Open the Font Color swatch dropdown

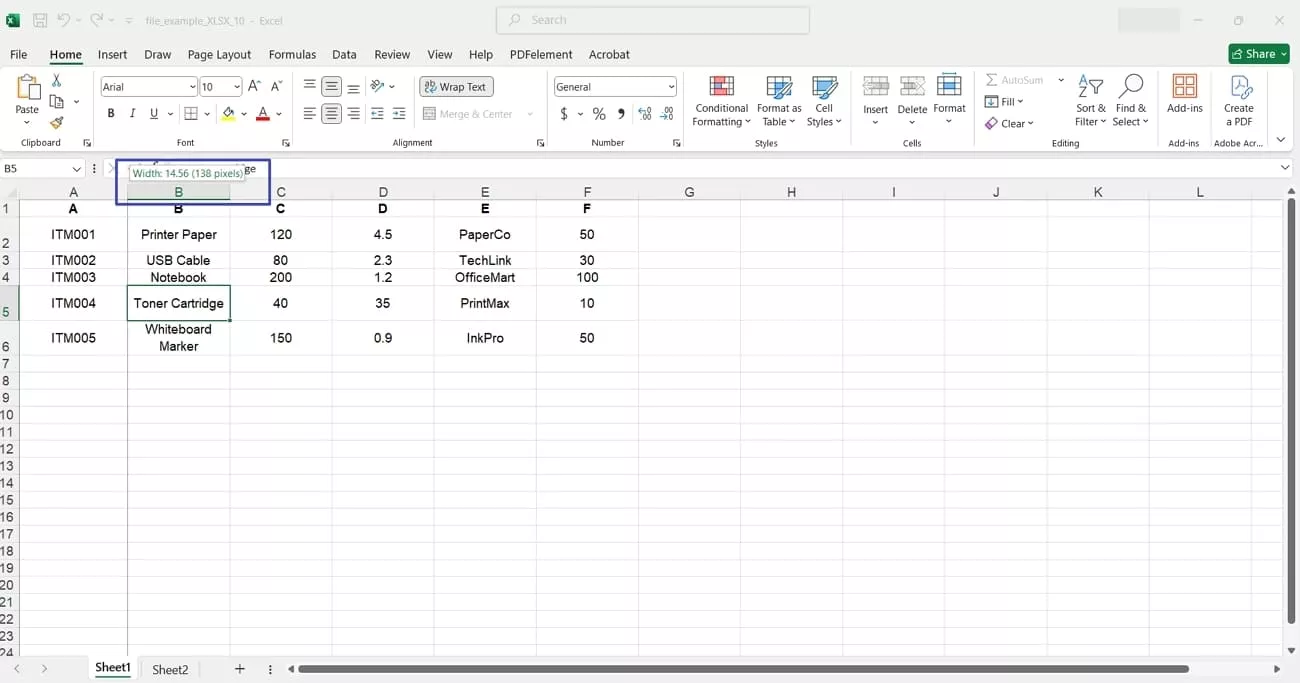[x=279, y=113]
